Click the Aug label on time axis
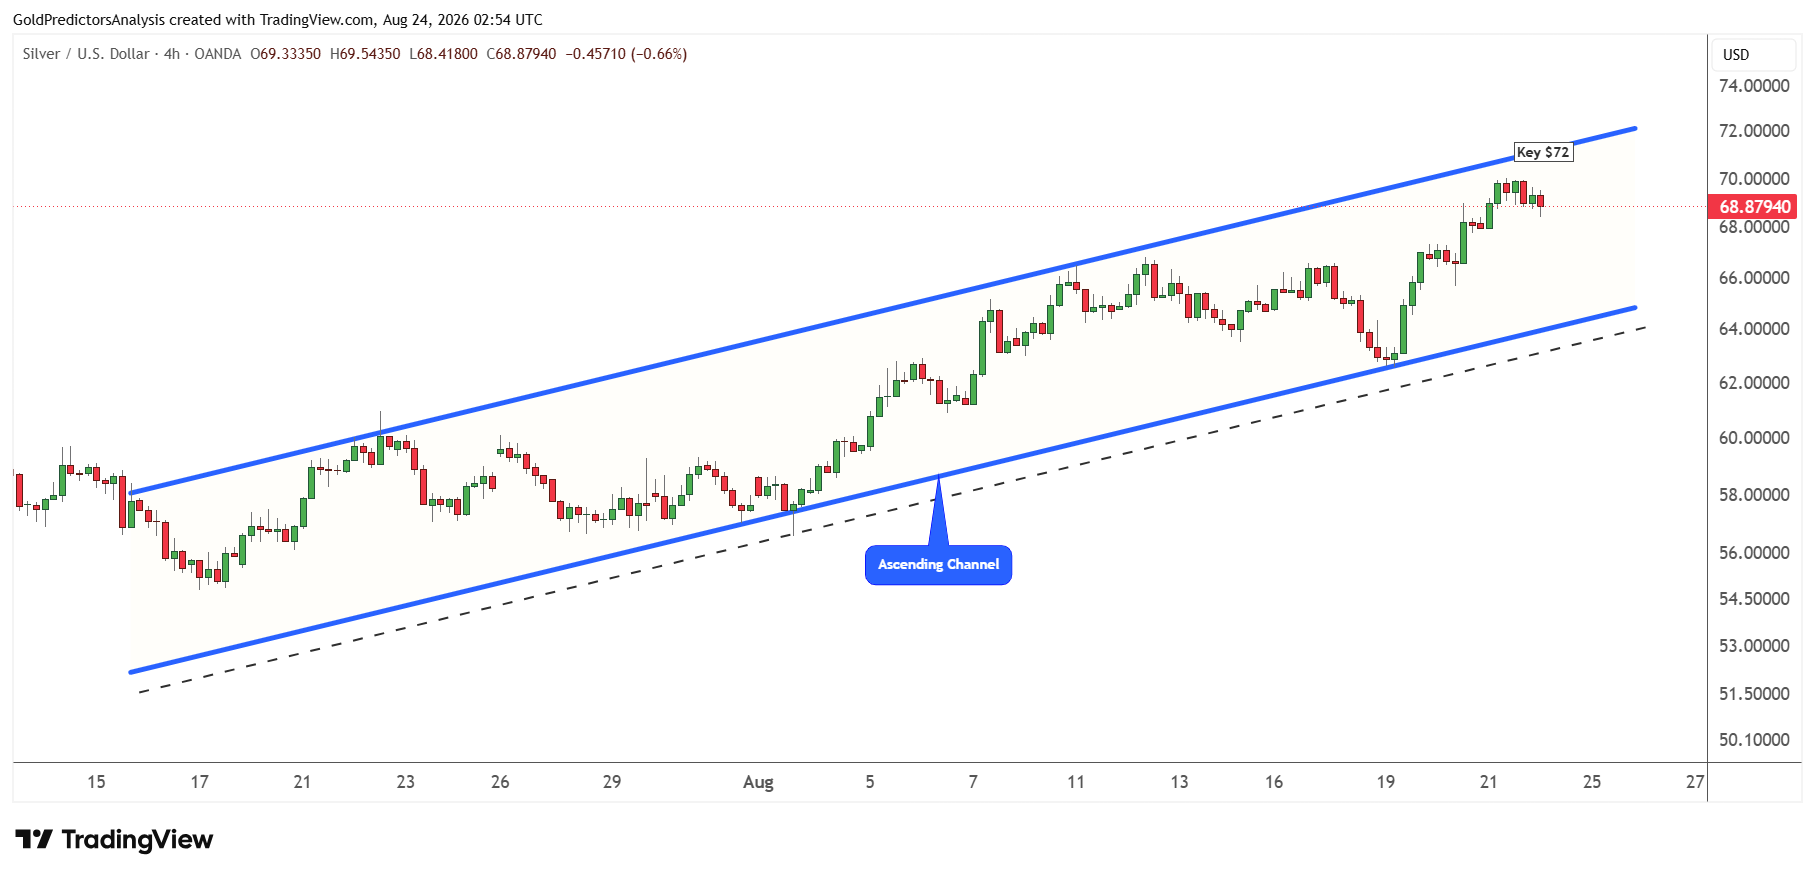Image resolution: width=1815 pixels, height=877 pixels. (x=758, y=782)
